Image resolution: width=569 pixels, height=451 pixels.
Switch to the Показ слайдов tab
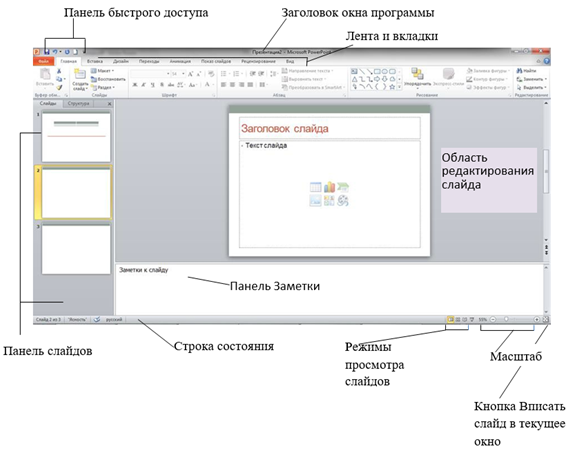pyautogui.click(x=216, y=61)
